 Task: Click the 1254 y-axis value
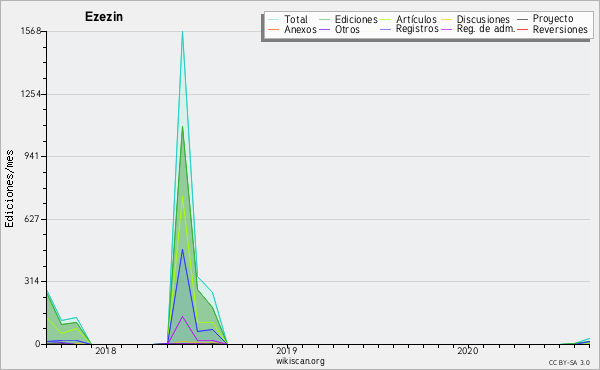tap(31, 94)
